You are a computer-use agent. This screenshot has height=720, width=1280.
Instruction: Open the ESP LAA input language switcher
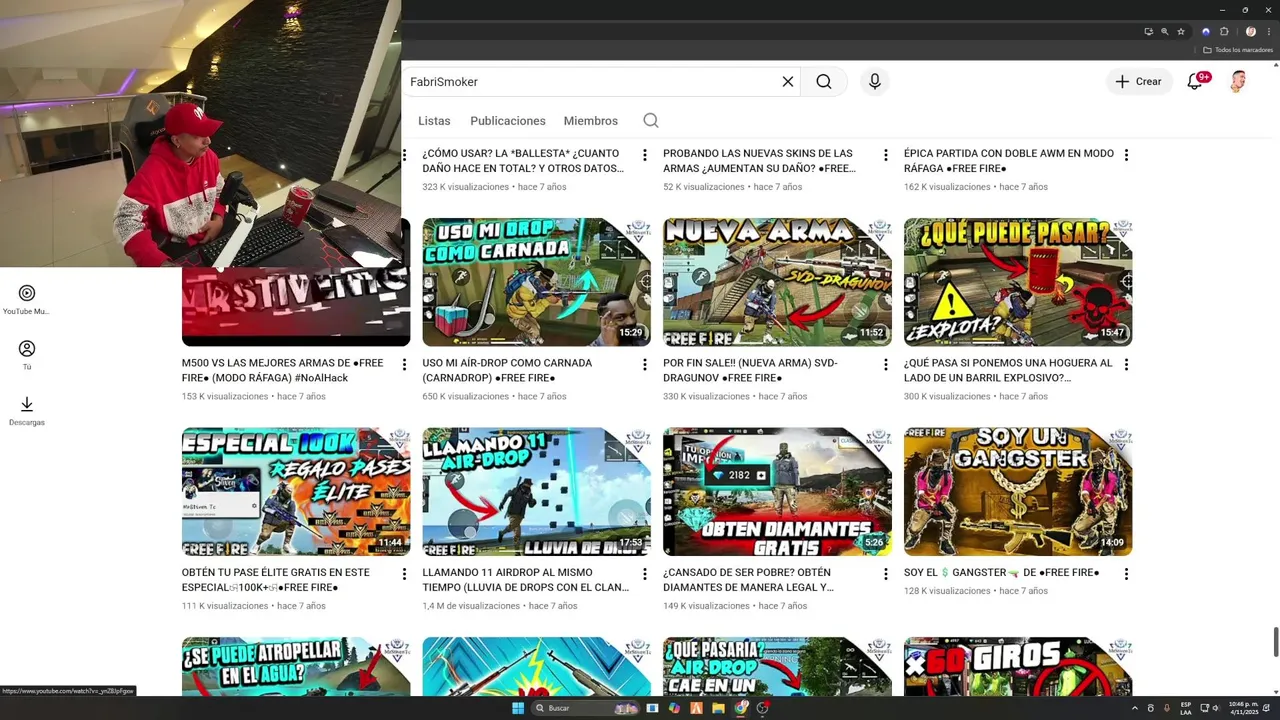(1186, 708)
